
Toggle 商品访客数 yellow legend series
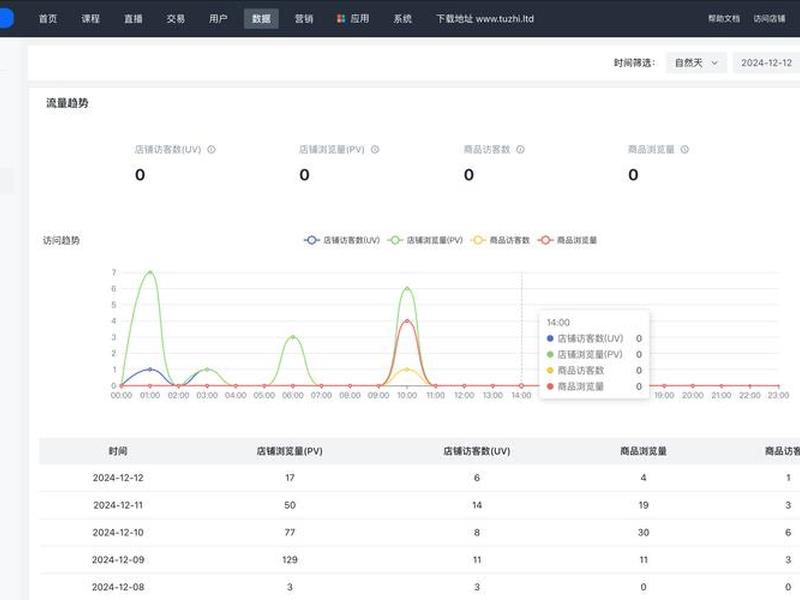pyautogui.click(x=501, y=240)
